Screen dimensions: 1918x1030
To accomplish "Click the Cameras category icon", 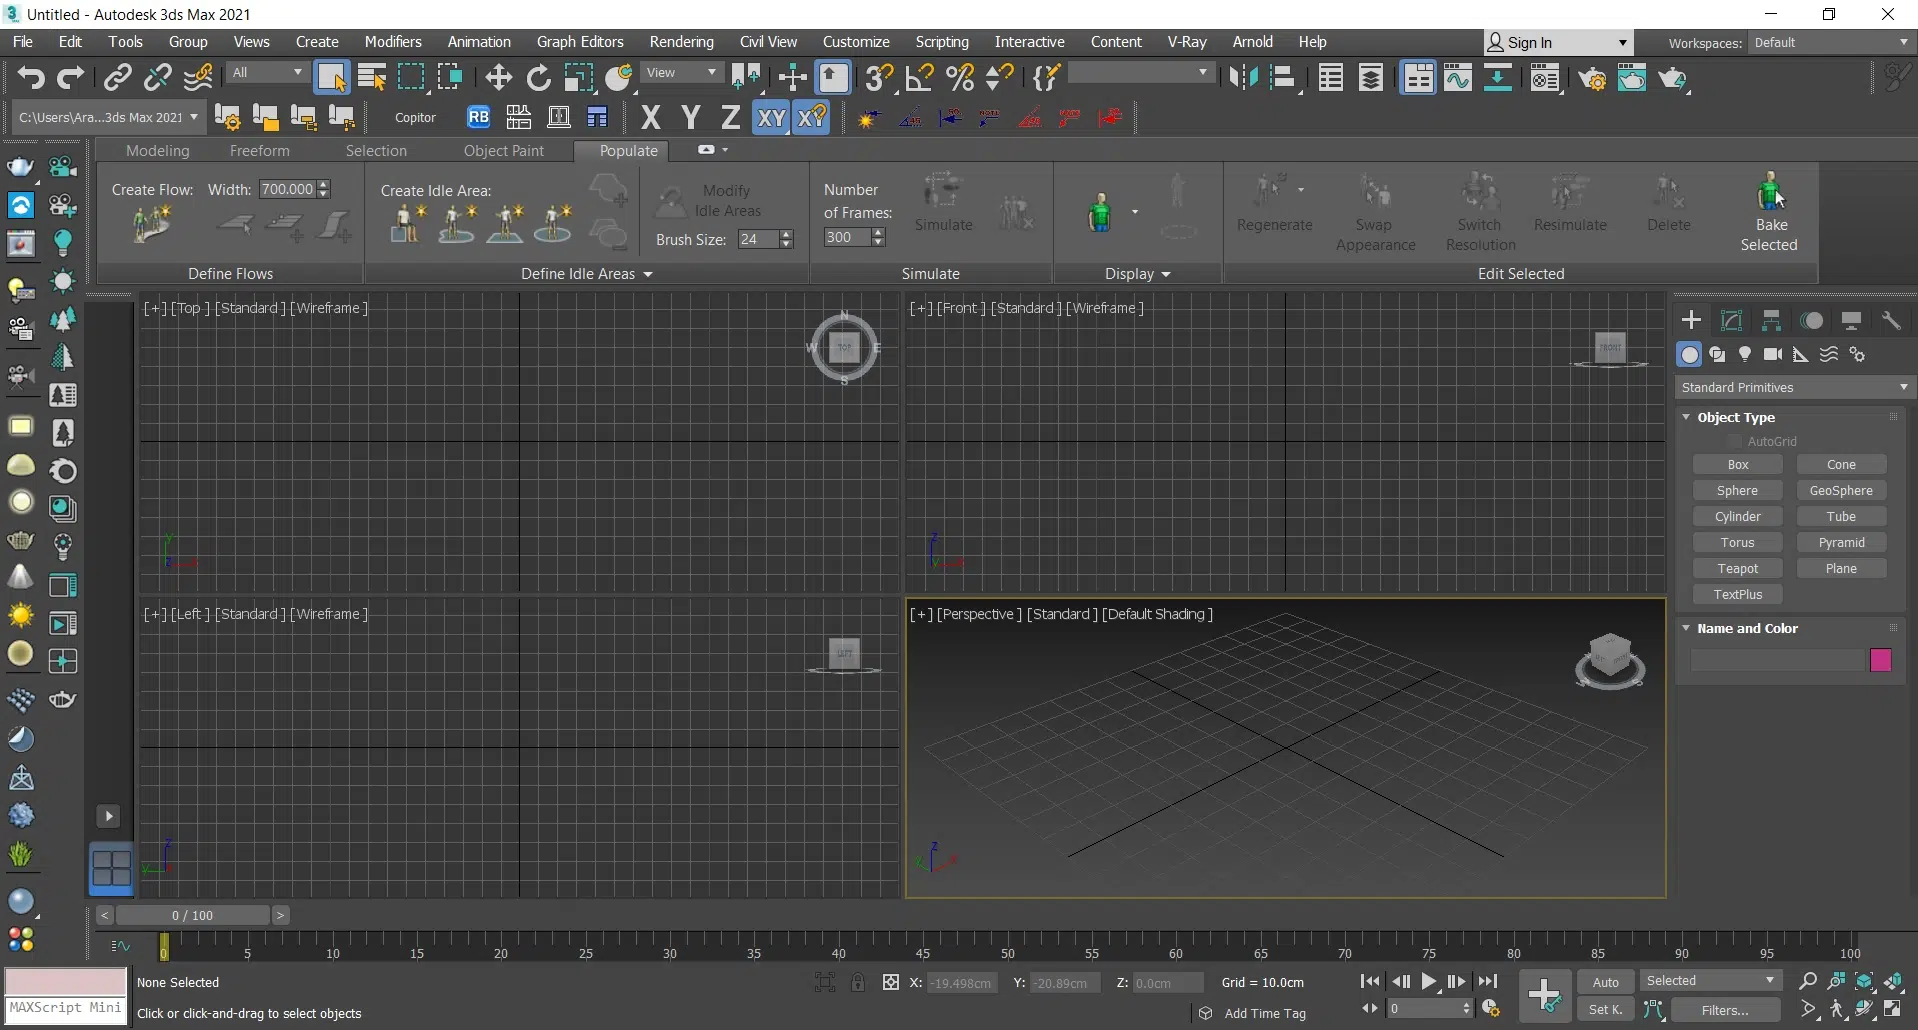I will 1773,355.
